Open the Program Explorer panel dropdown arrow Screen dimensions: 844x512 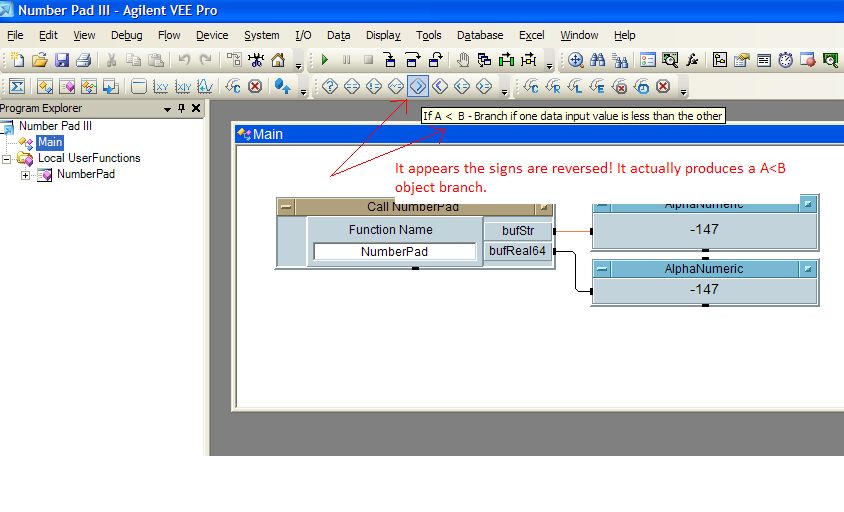(x=166, y=108)
